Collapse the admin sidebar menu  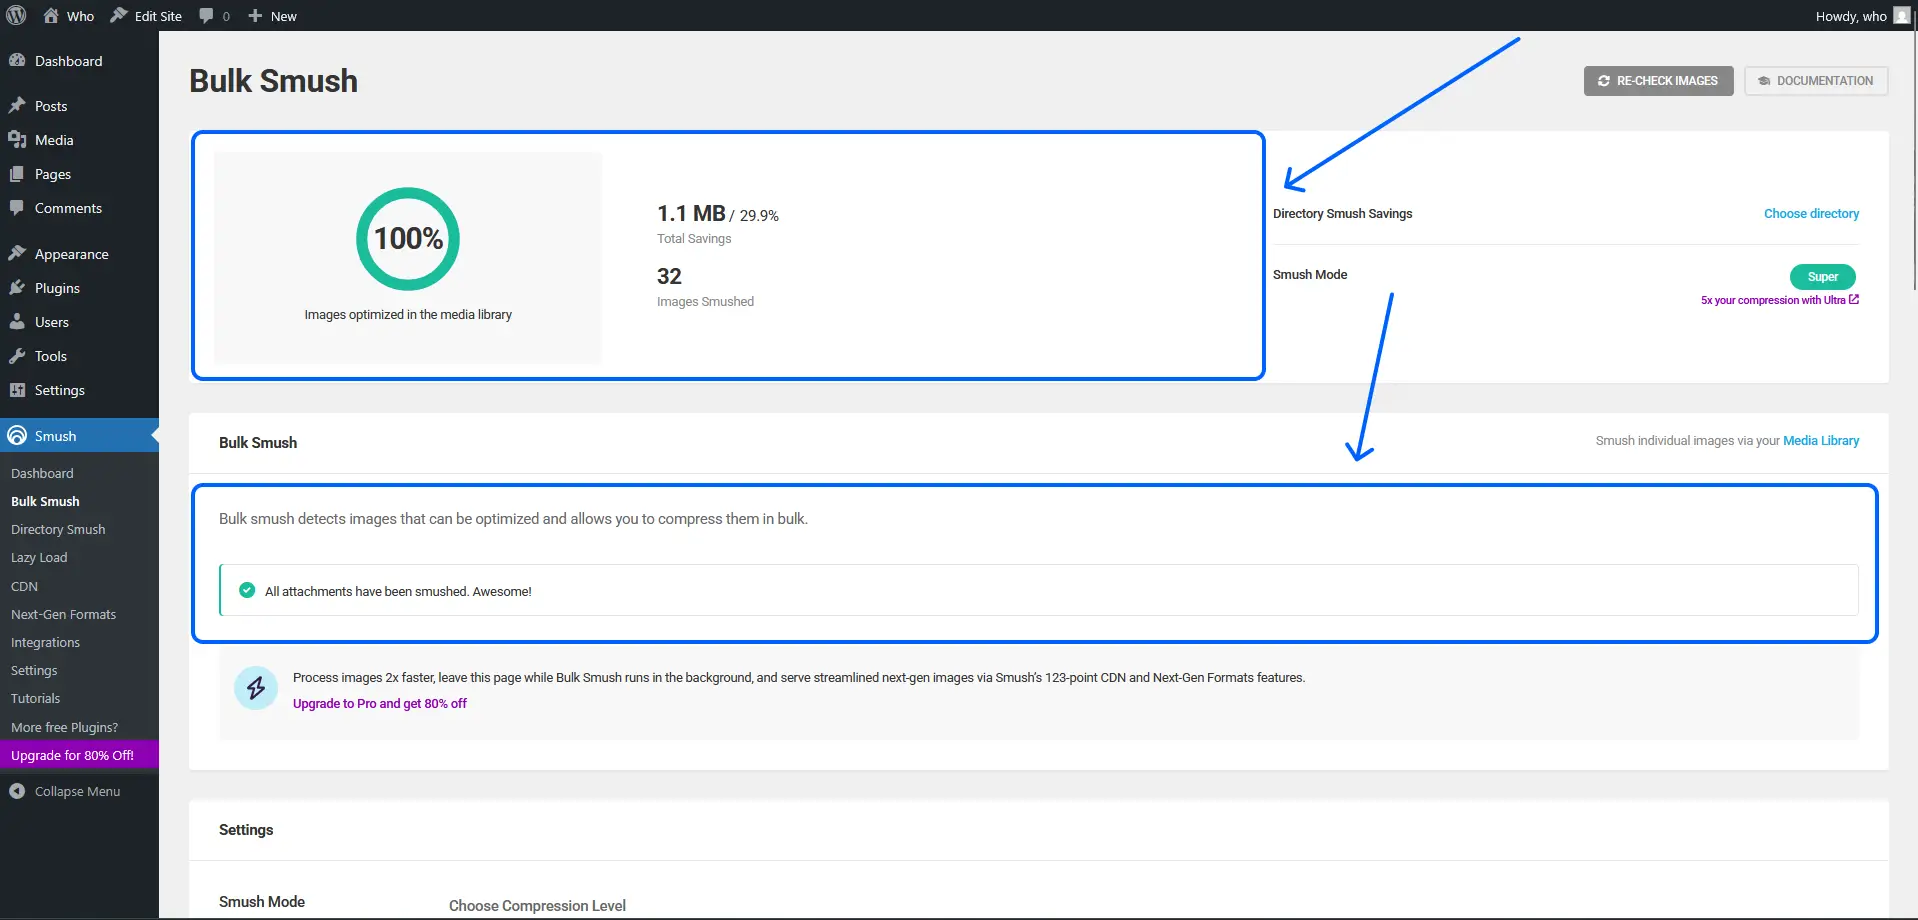tap(65, 791)
